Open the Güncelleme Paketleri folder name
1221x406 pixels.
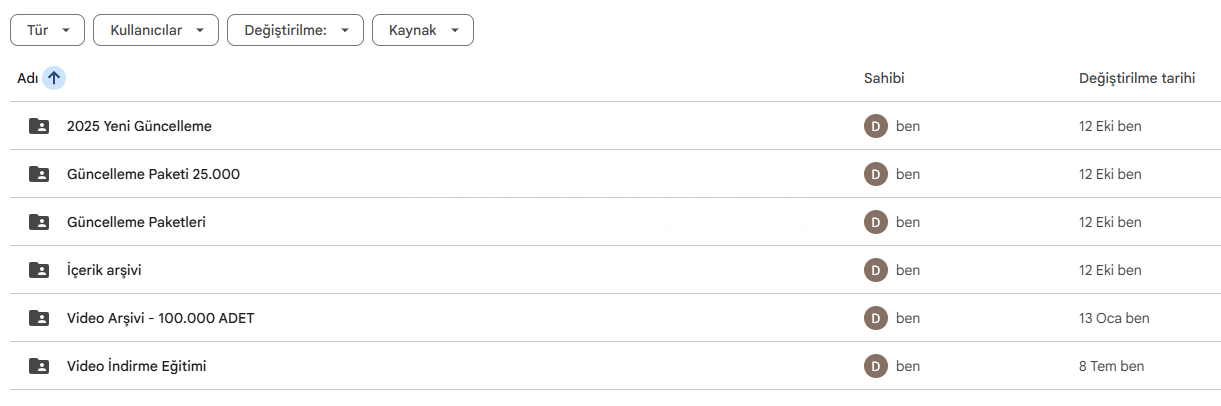tap(136, 222)
